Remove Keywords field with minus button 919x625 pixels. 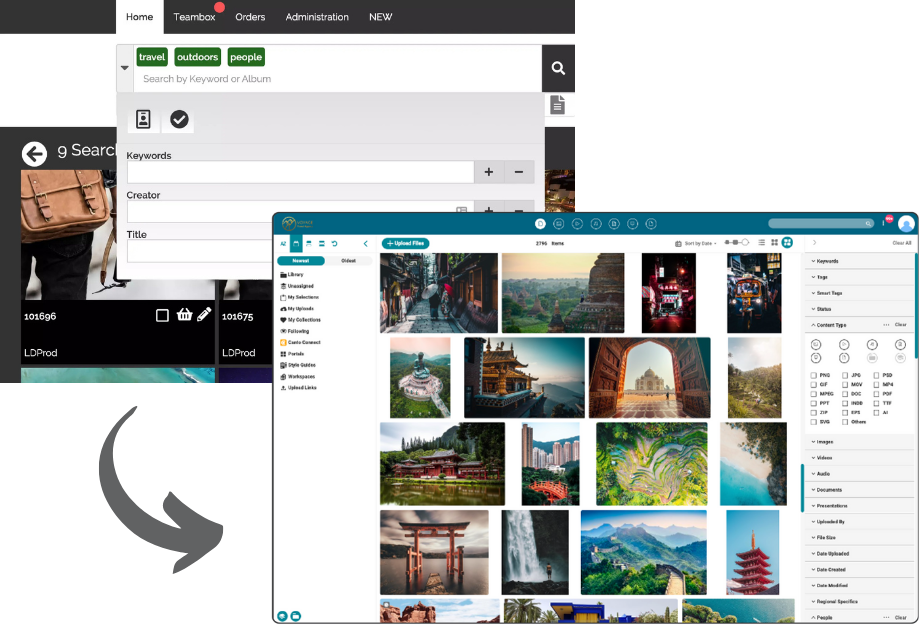(518, 172)
